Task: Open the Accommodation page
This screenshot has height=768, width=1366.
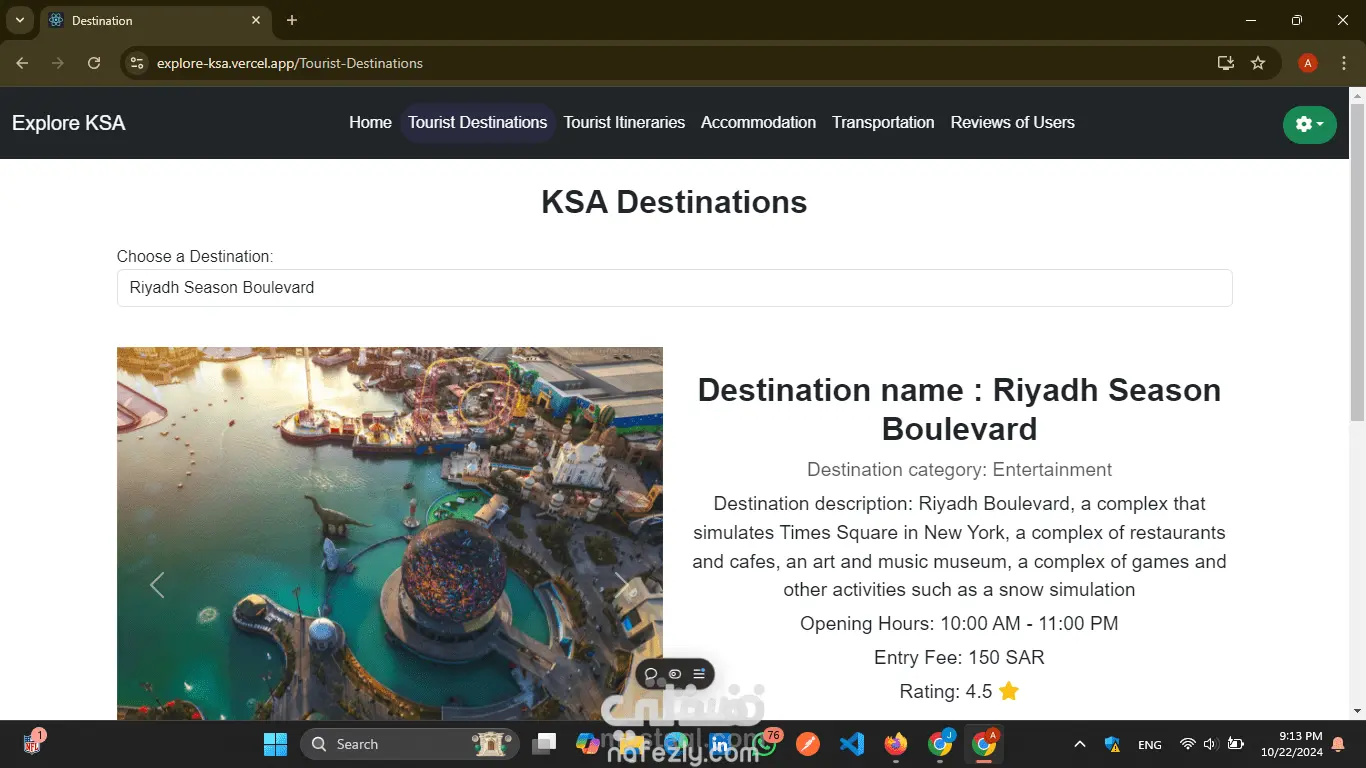Action: pyautogui.click(x=758, y=123)
